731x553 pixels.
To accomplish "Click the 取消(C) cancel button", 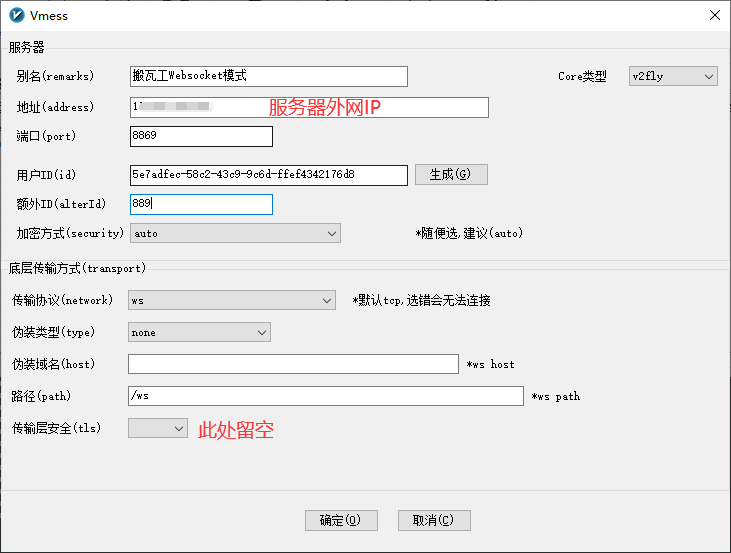I will (434, 520).
